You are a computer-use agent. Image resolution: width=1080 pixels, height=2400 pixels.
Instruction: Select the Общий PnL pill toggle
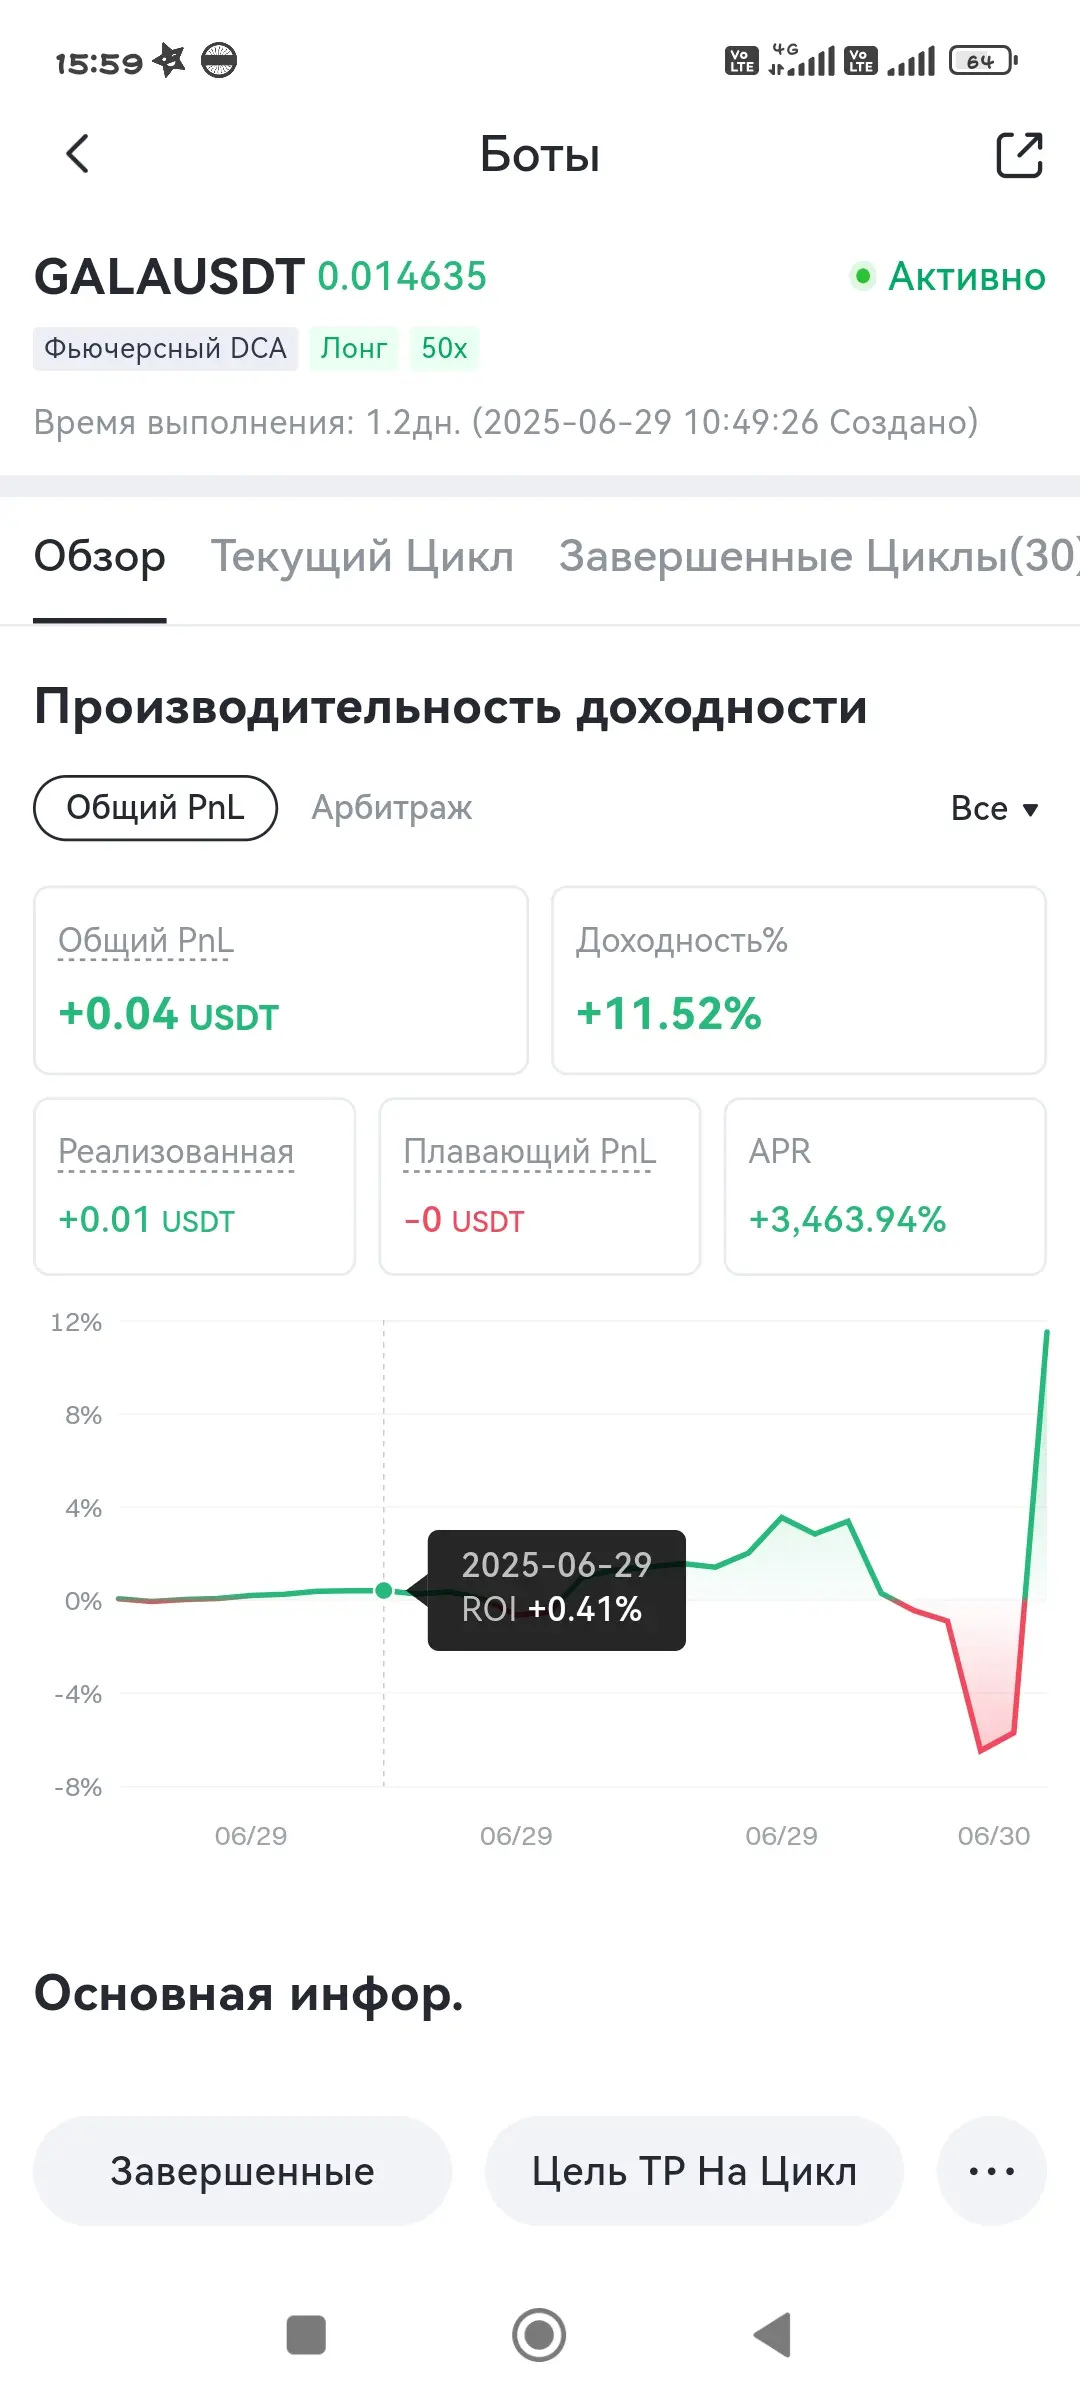155,807
